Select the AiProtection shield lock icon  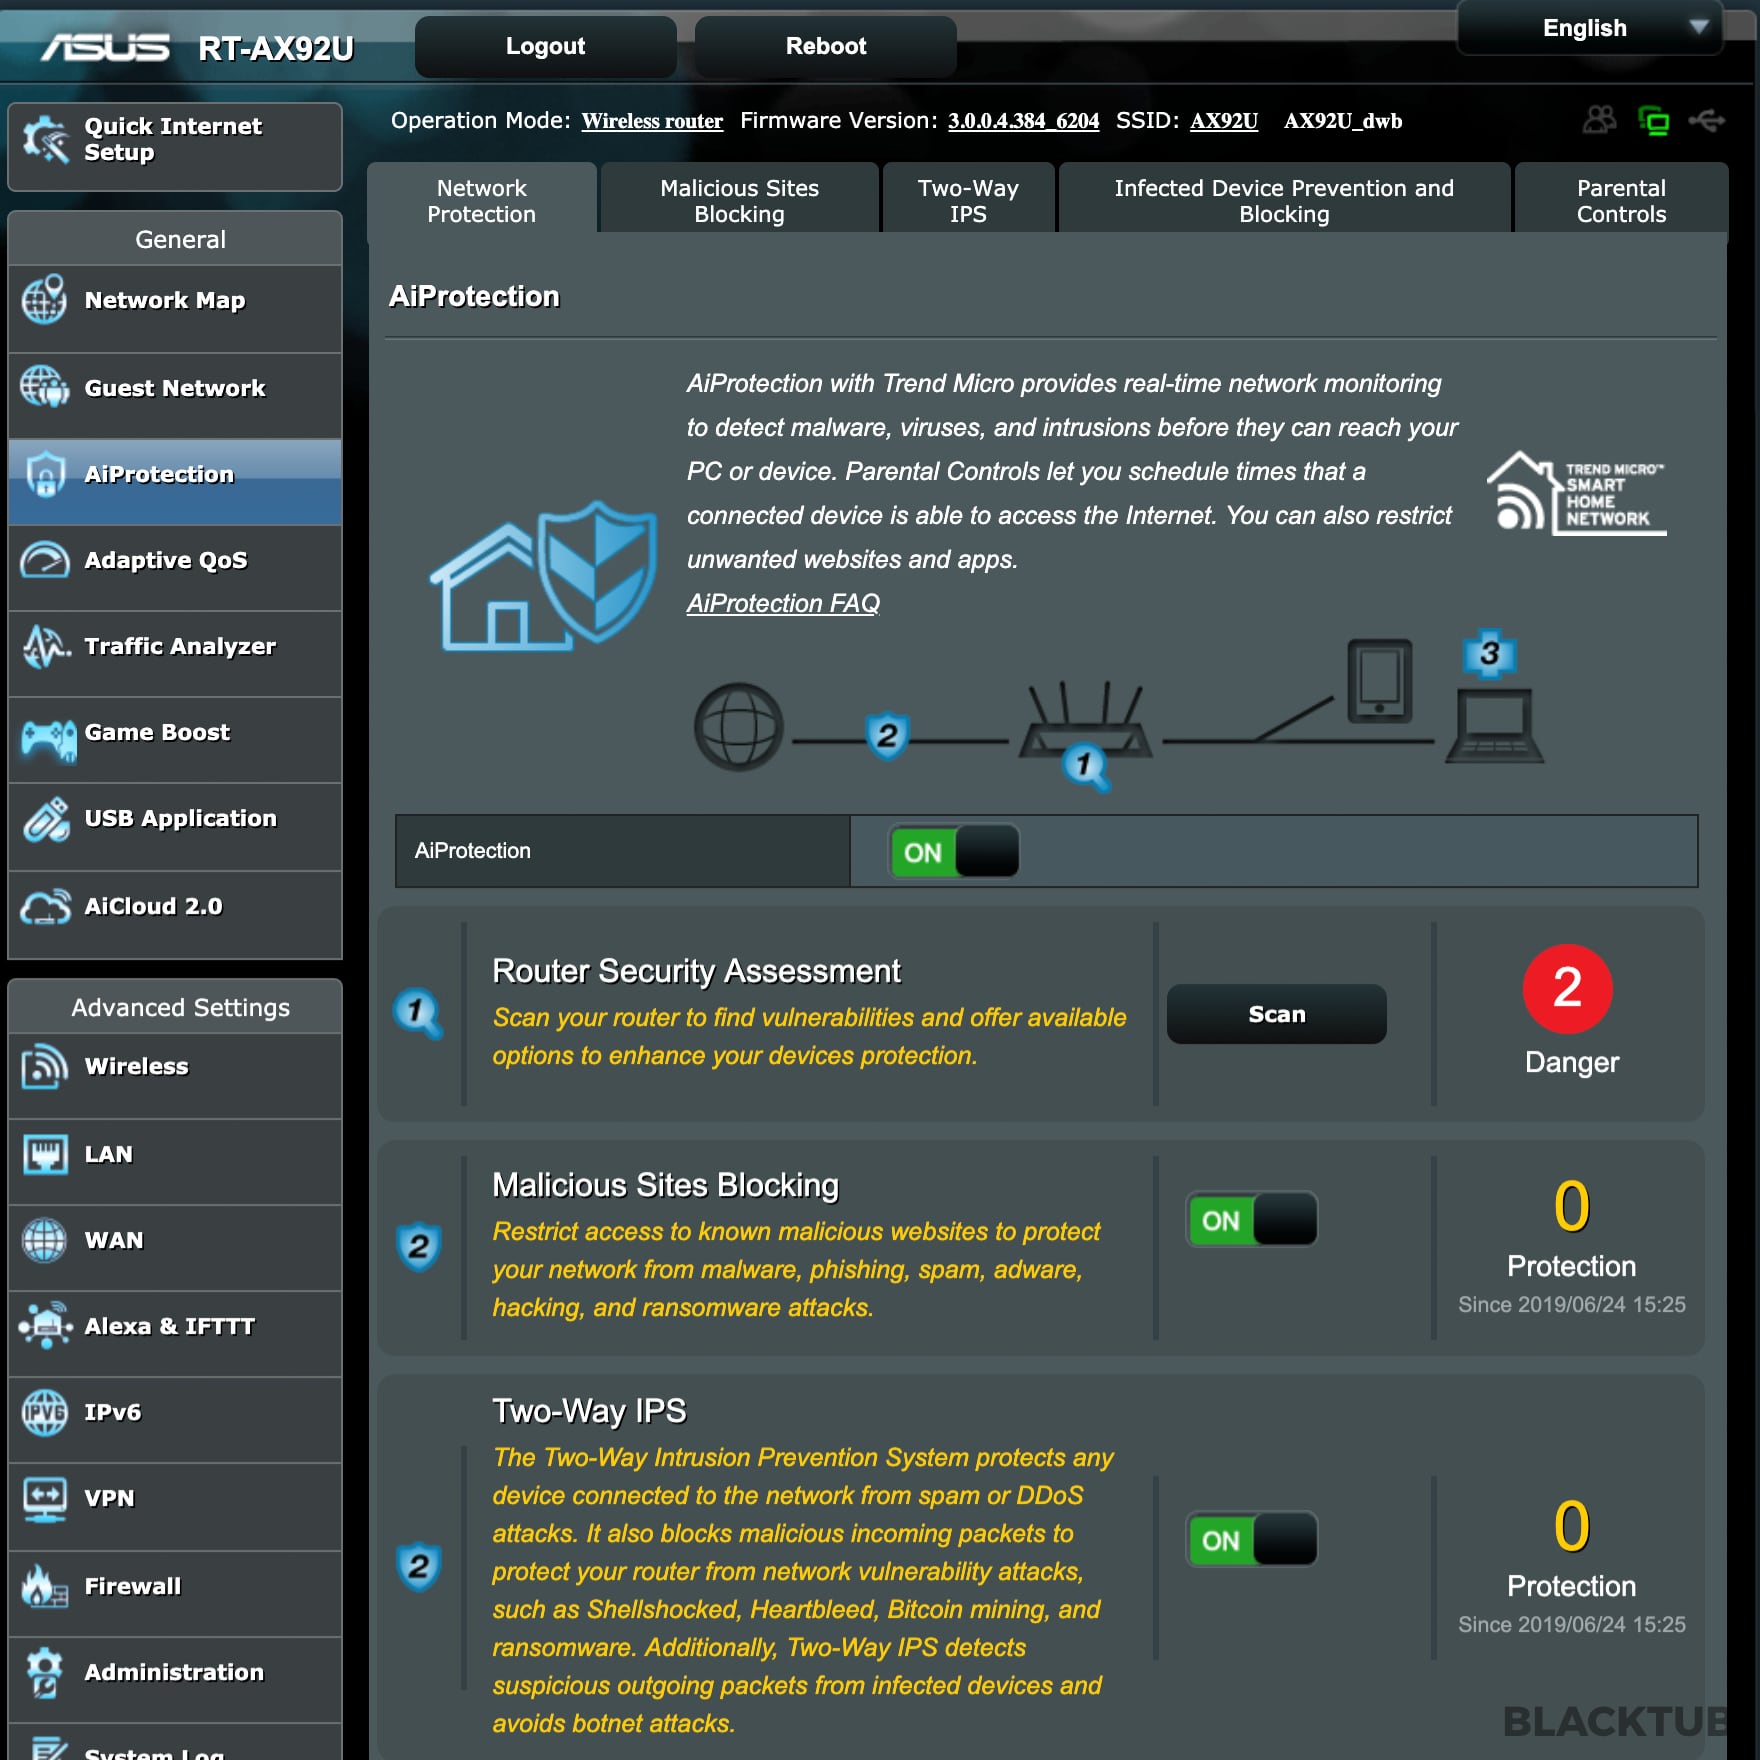point(45,474)
